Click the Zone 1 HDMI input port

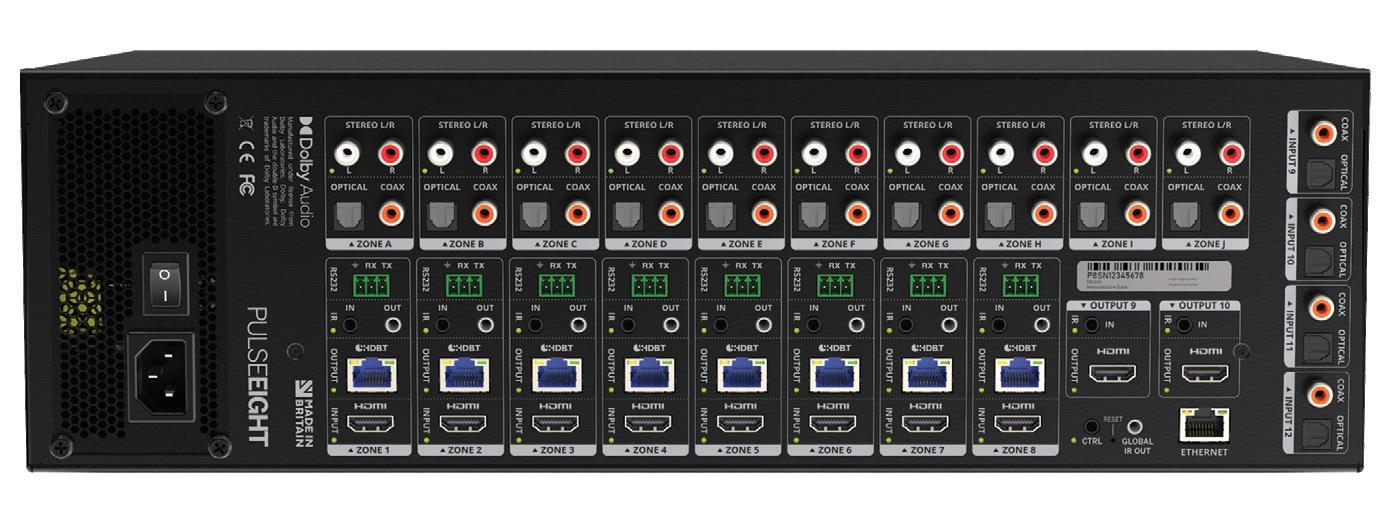tap(372, 424)
